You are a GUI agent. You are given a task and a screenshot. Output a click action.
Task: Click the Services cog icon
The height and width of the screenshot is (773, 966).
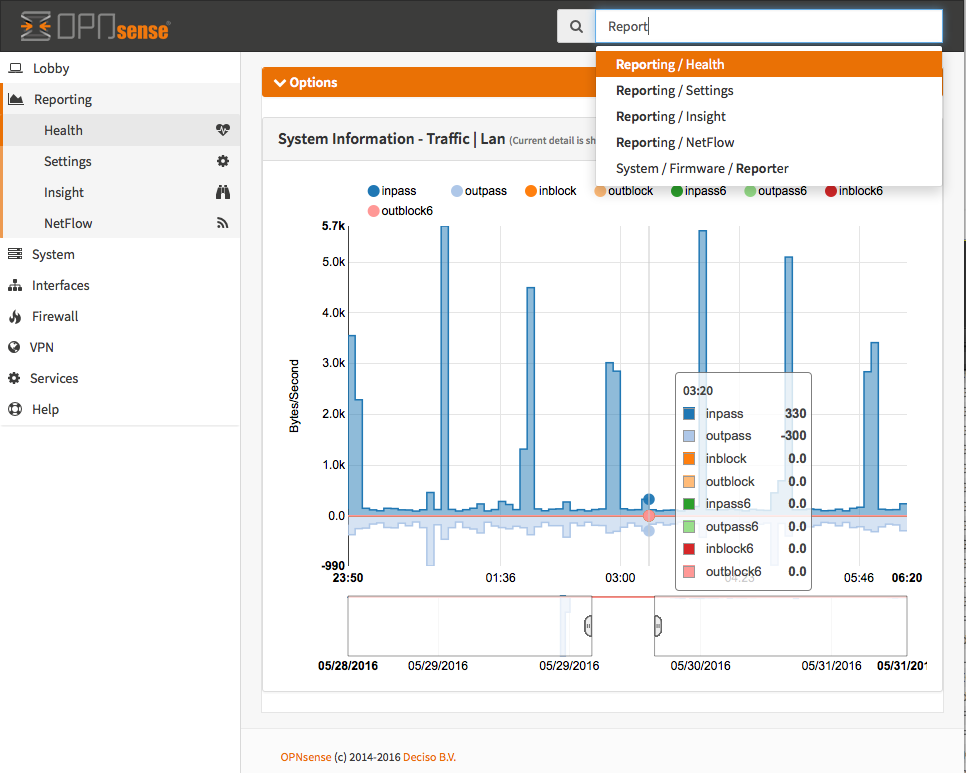pos(14,378)
